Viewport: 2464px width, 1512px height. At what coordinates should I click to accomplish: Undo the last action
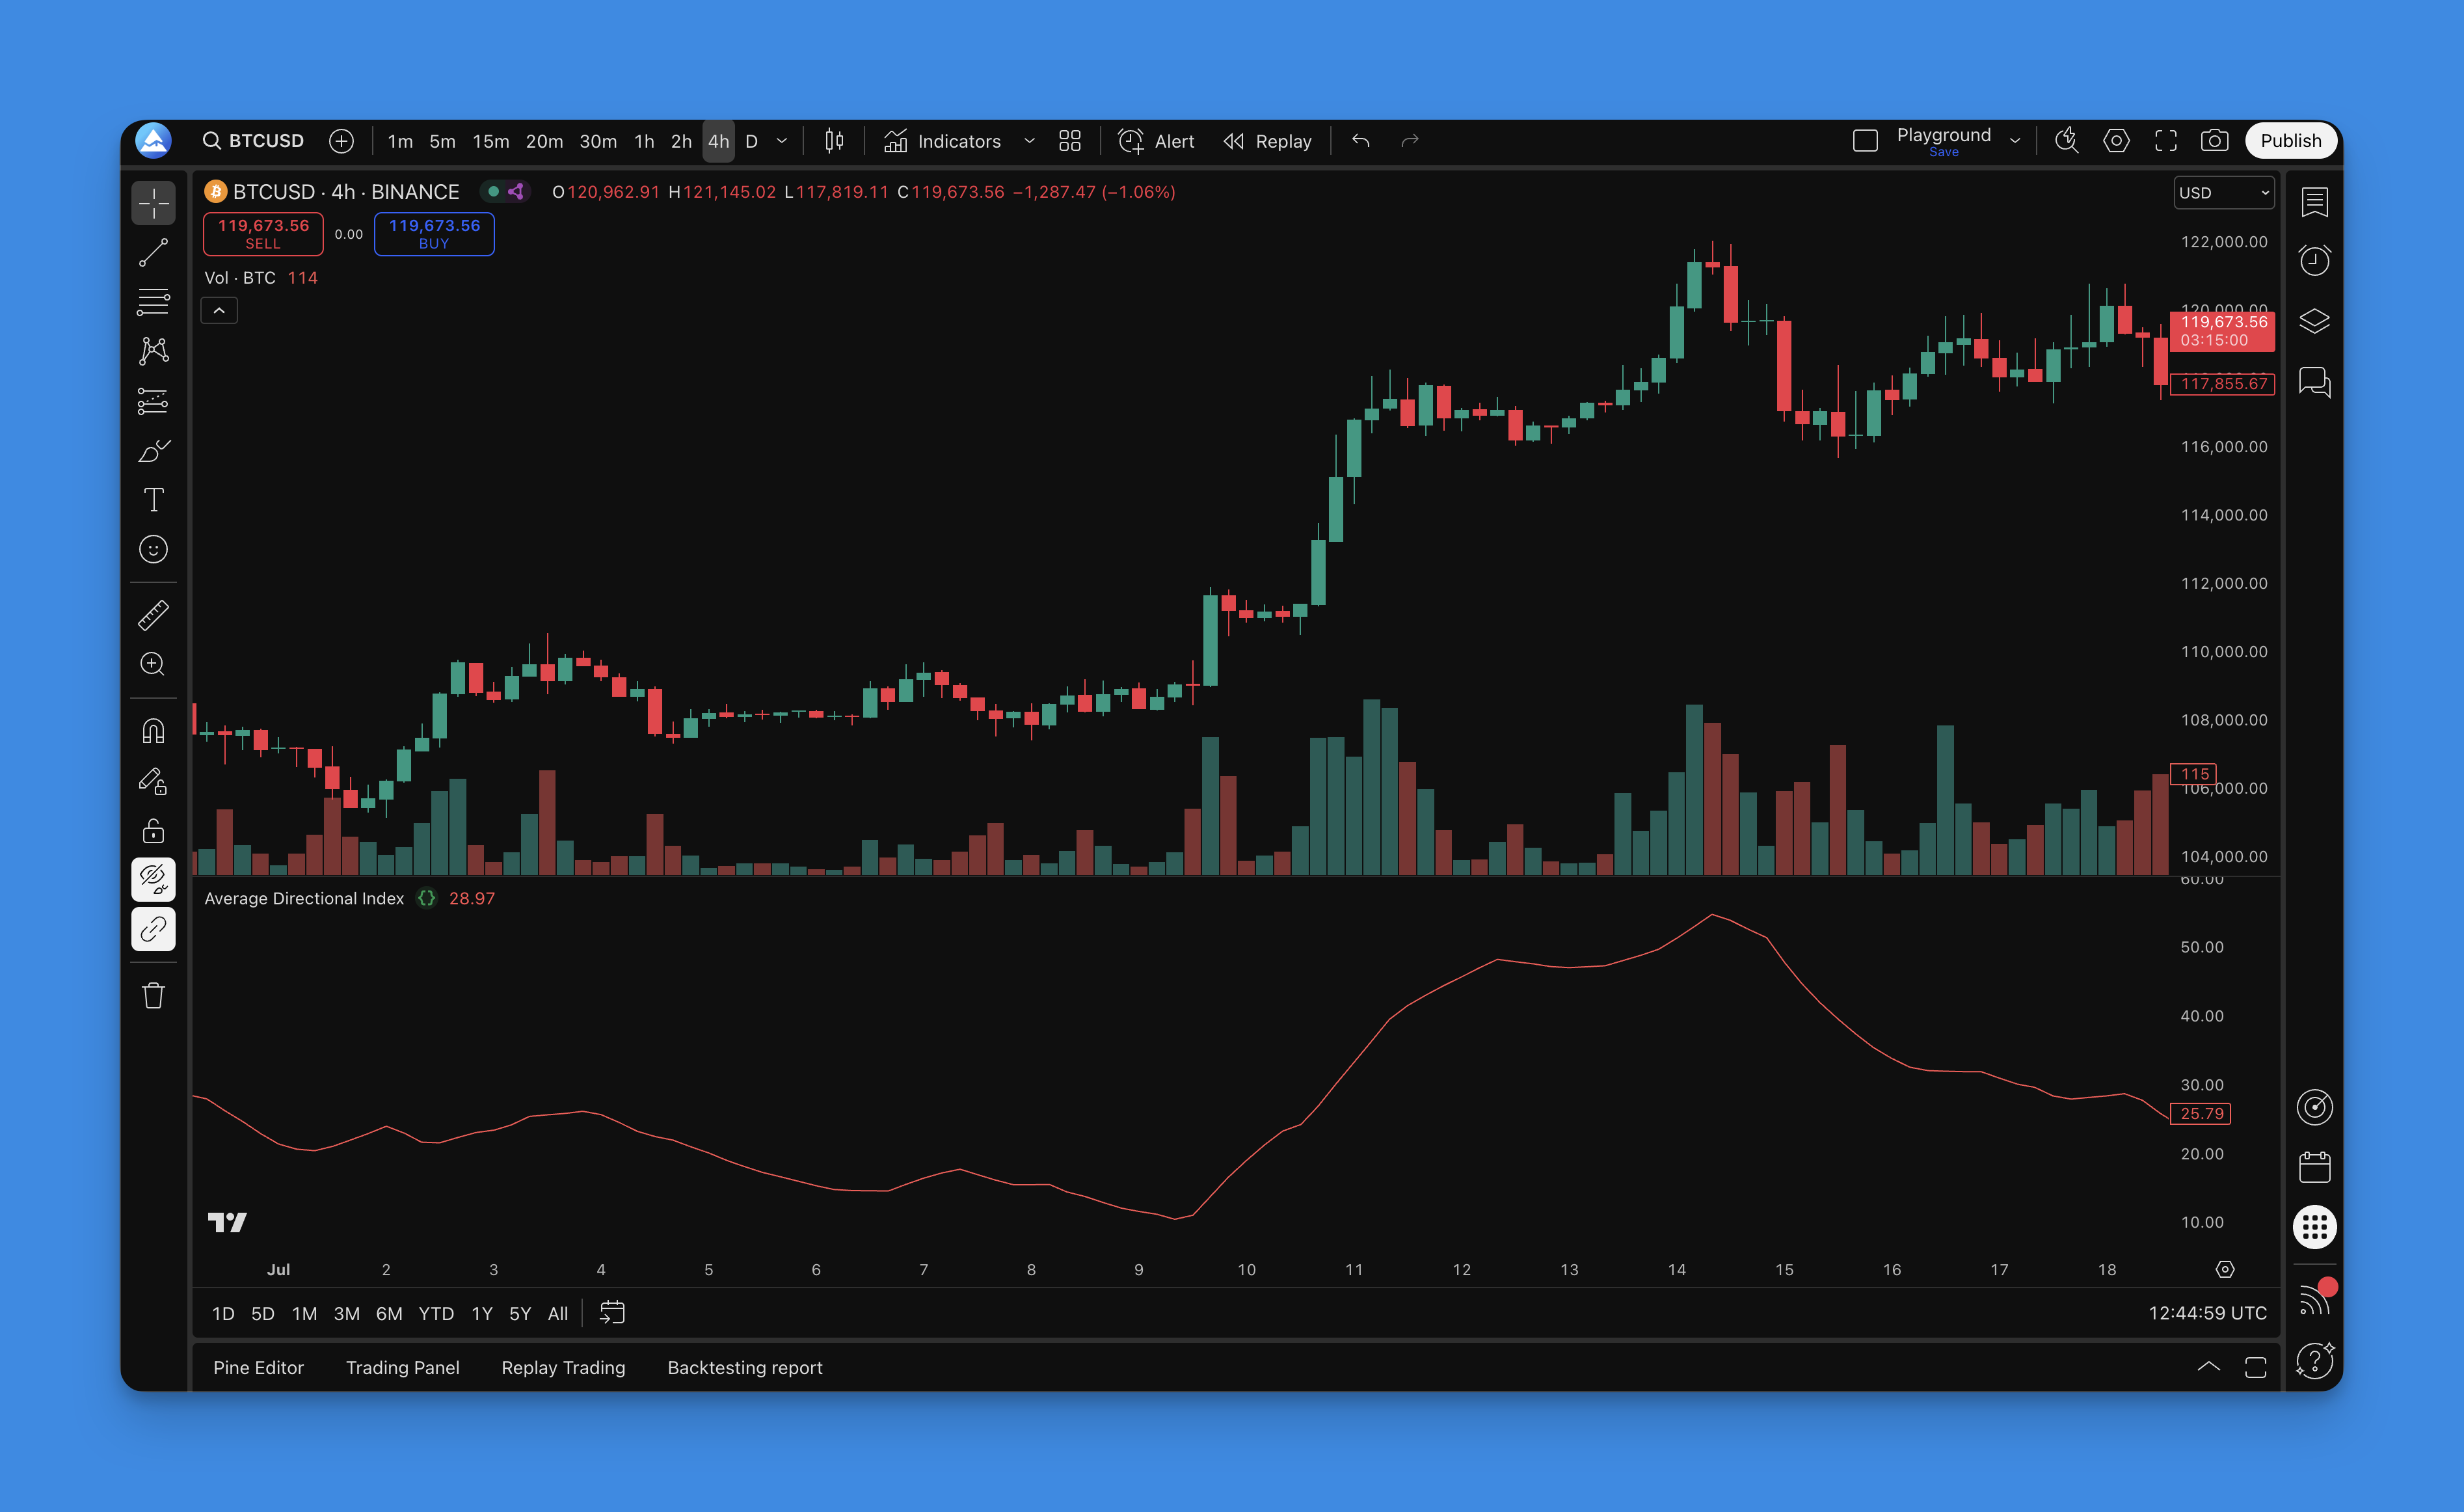(x=1361, y=141)
